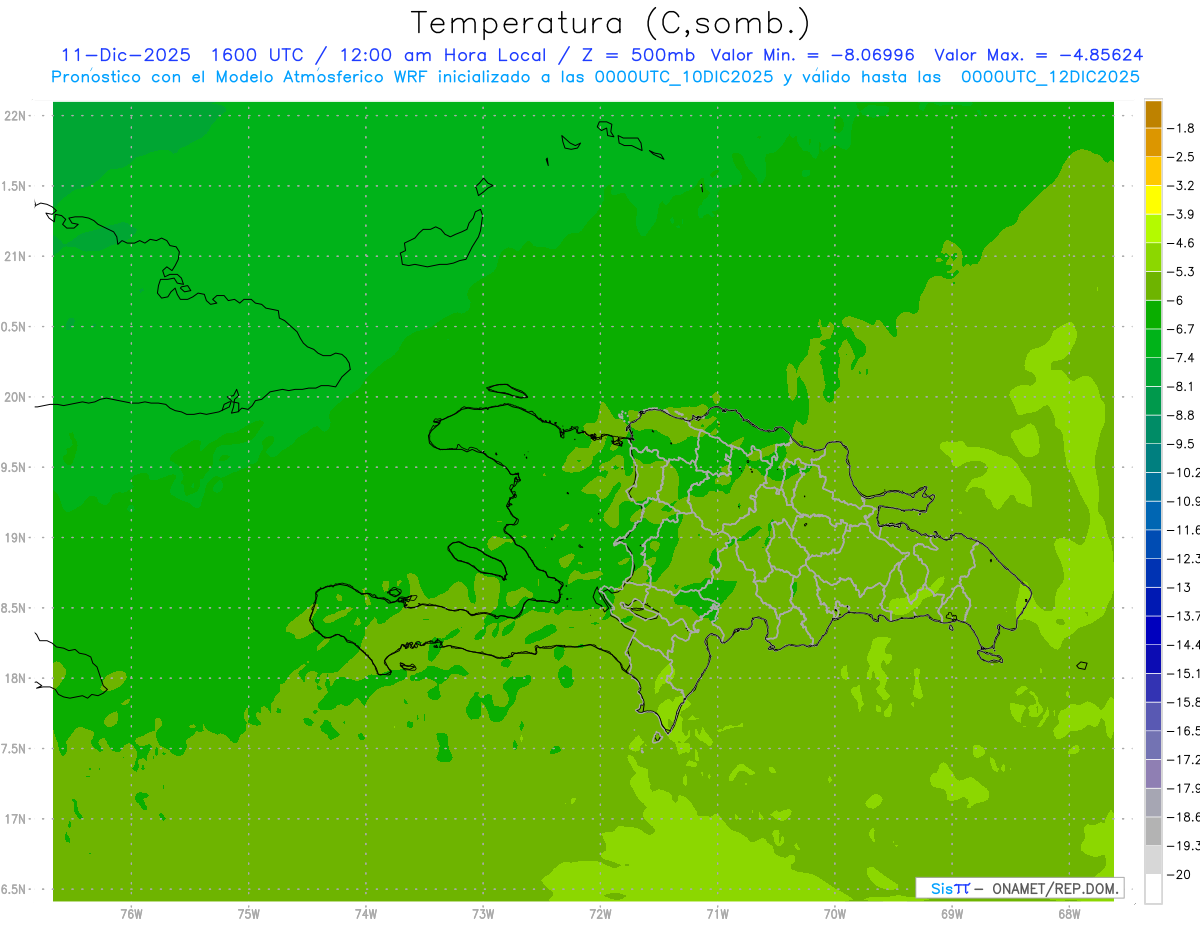The height and width of the screenshot is (927, 1200).
Task: Click the '-1.8' colorbar label
Action: [x=1182, y=128]
